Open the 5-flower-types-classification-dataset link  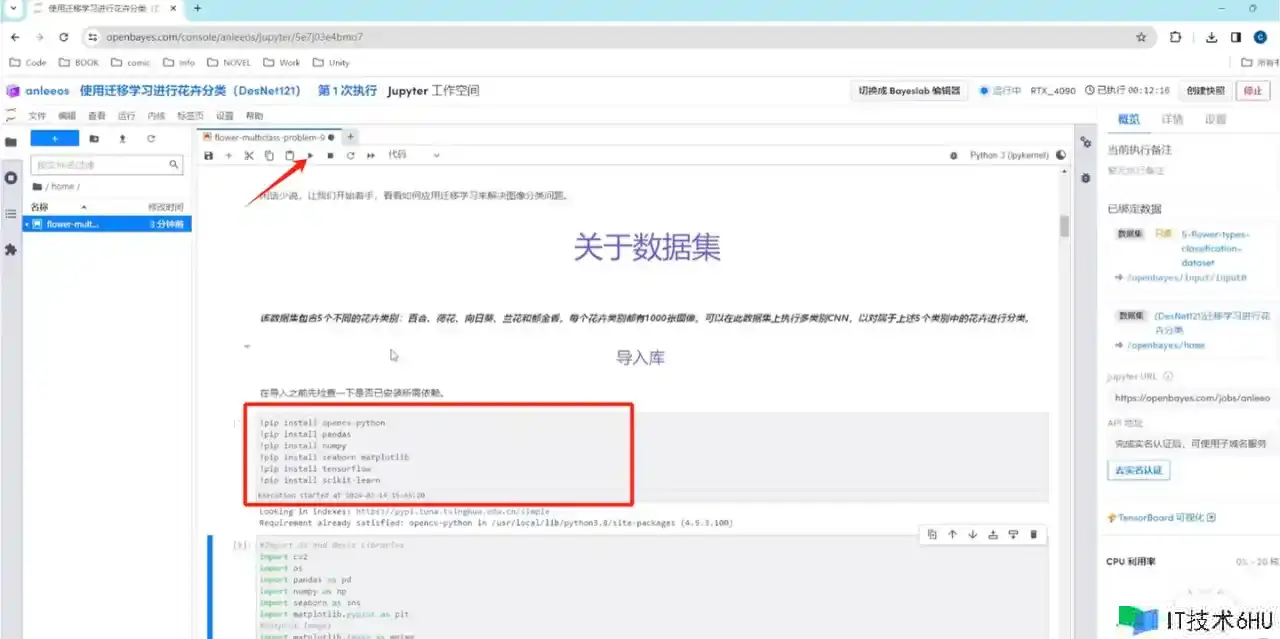1217,248
